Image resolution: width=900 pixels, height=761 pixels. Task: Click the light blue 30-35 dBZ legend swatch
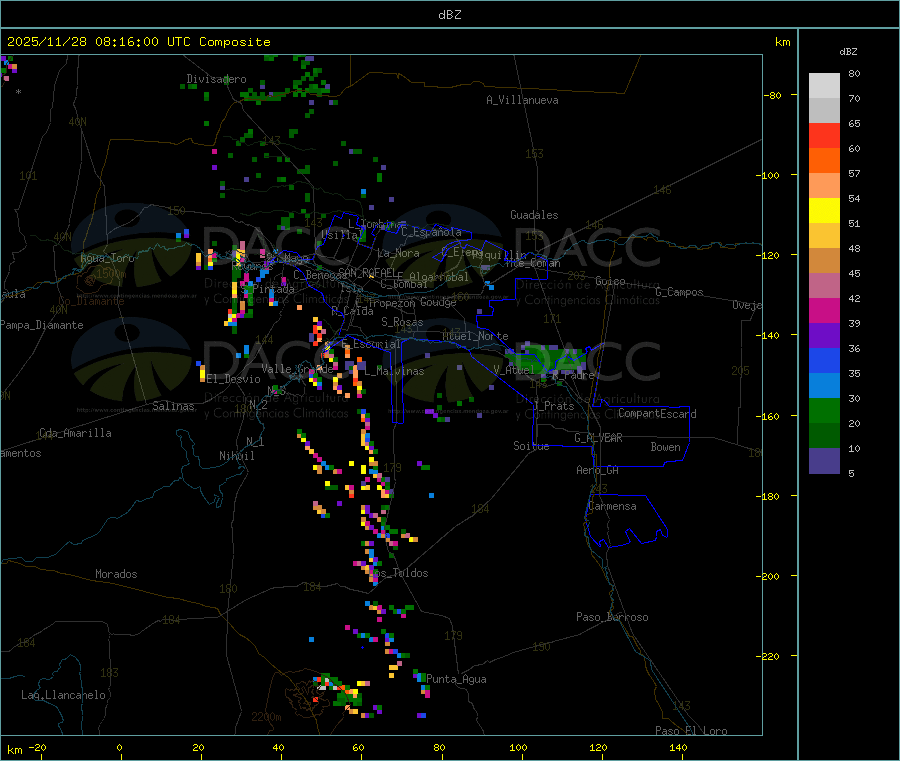pyautogui.click(x=824, y=386)
